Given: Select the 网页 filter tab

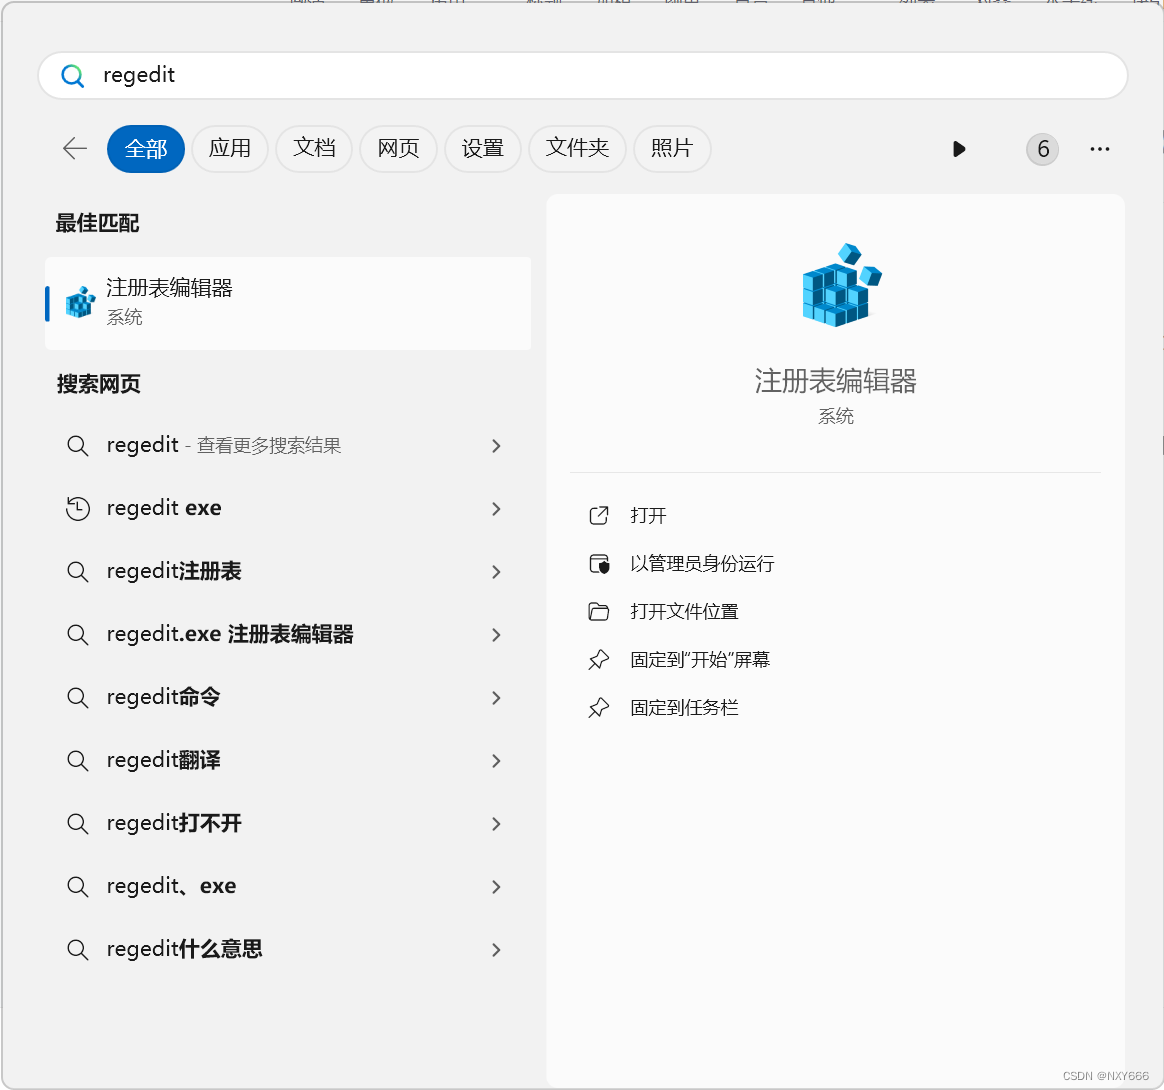Looking at the screenshot, I should pyautogui.click(x=398, y=149).
